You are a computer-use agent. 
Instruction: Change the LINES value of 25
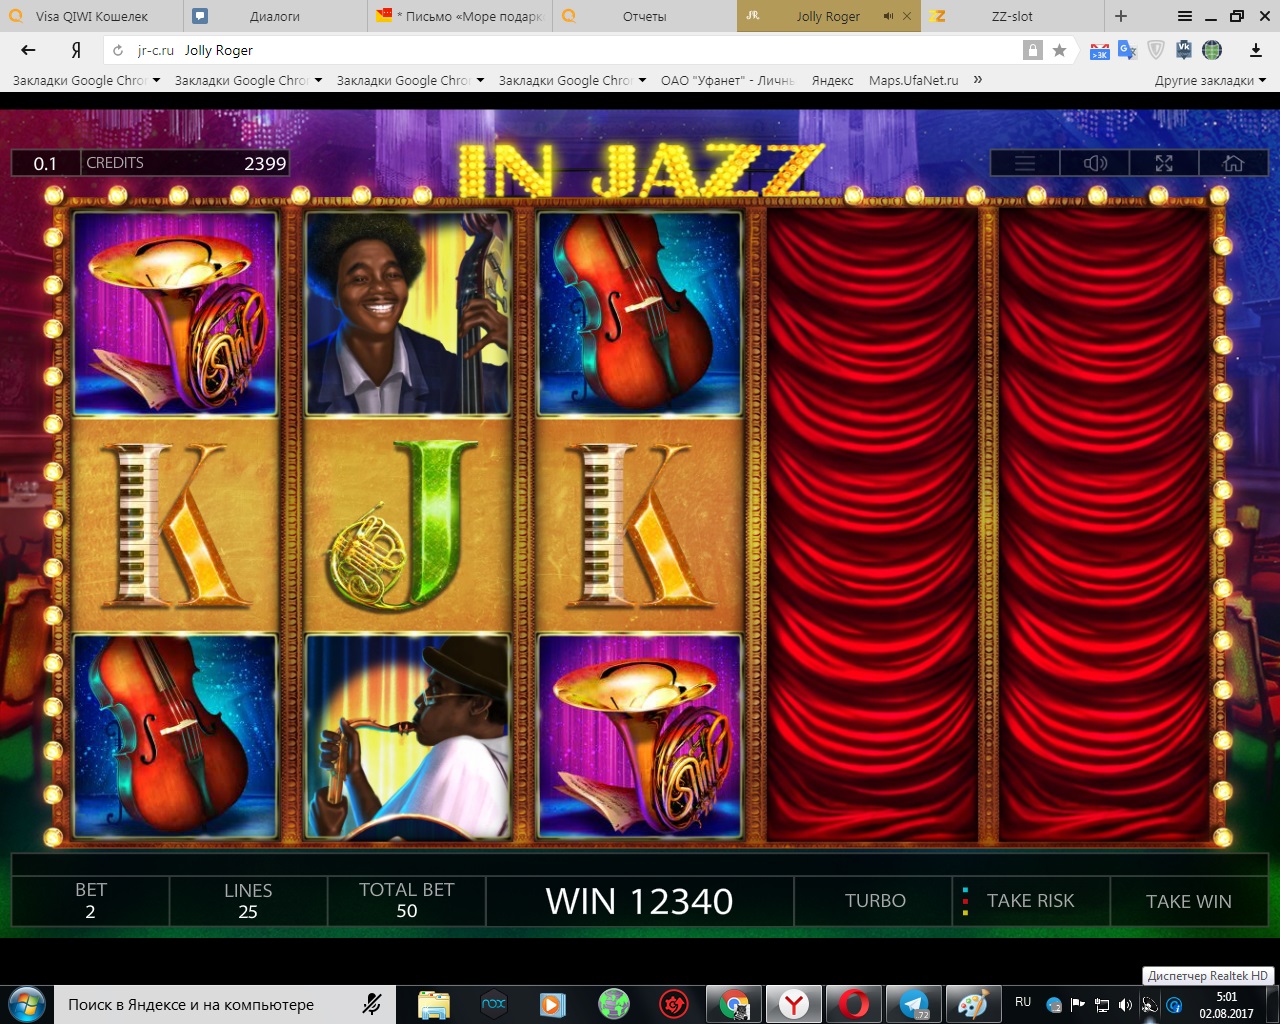click(x=248, y=901)
